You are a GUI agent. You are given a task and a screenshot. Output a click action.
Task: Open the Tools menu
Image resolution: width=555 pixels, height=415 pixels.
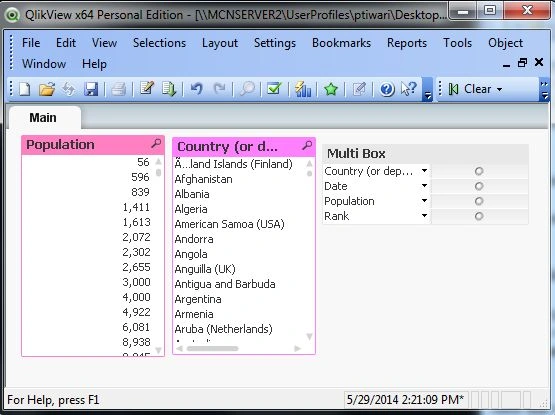point(457,43)
